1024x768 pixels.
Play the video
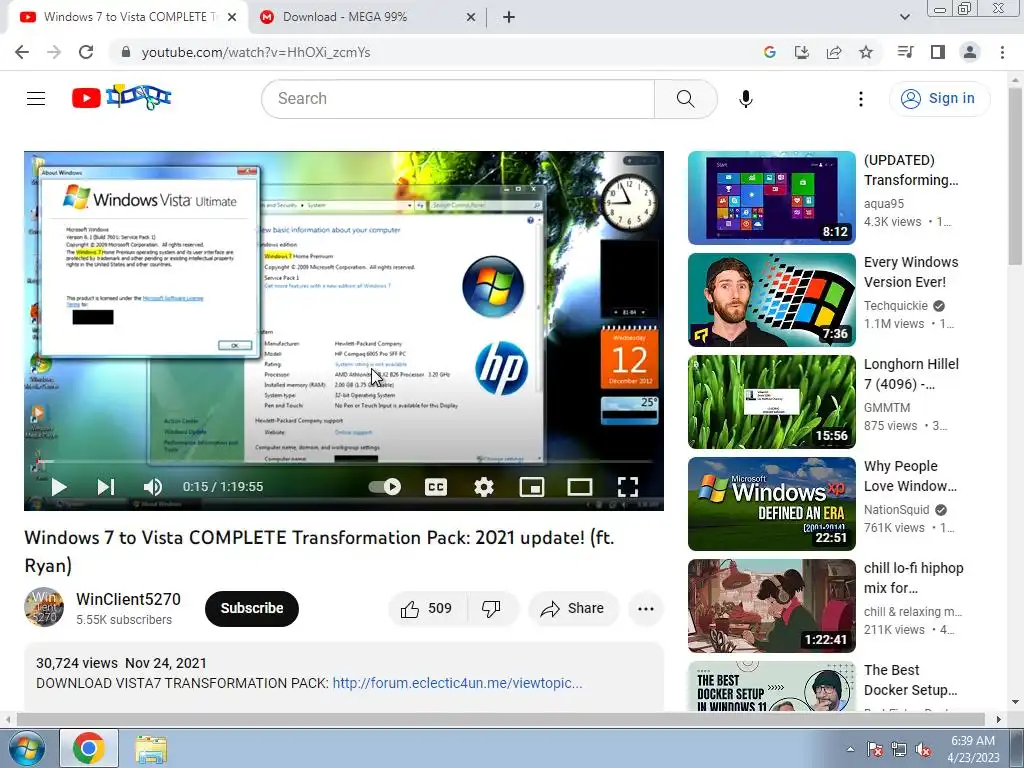tap(59, 487)
